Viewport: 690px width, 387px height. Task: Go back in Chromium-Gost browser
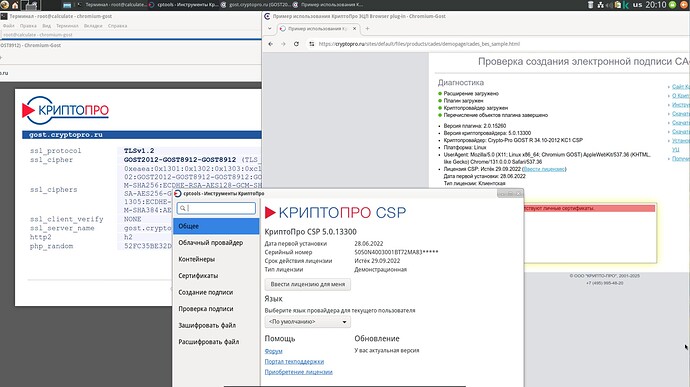271,44
